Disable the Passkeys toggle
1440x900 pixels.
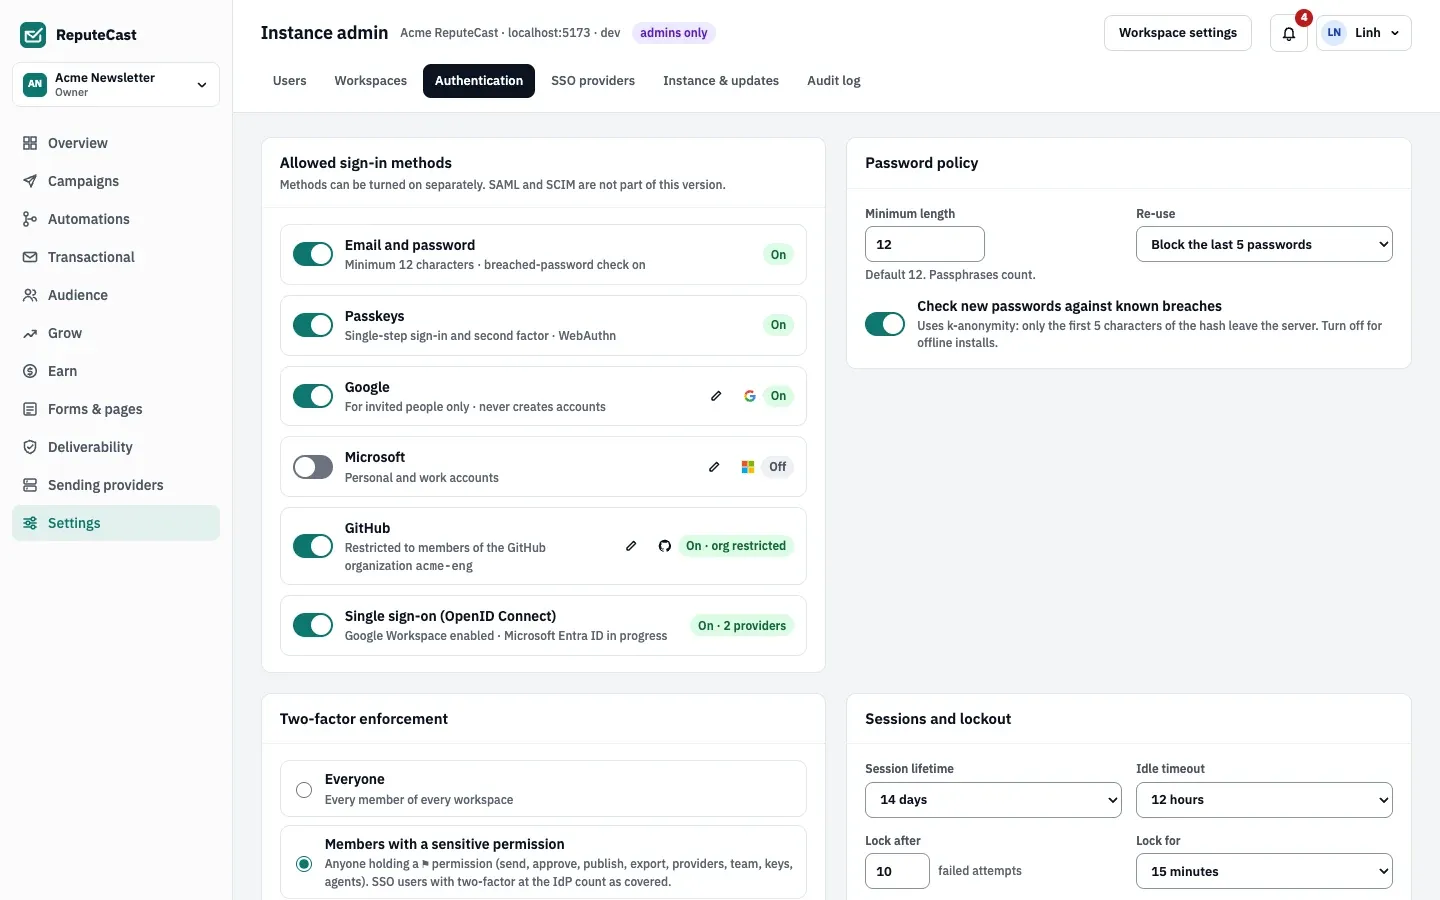(x=313, y=325)
